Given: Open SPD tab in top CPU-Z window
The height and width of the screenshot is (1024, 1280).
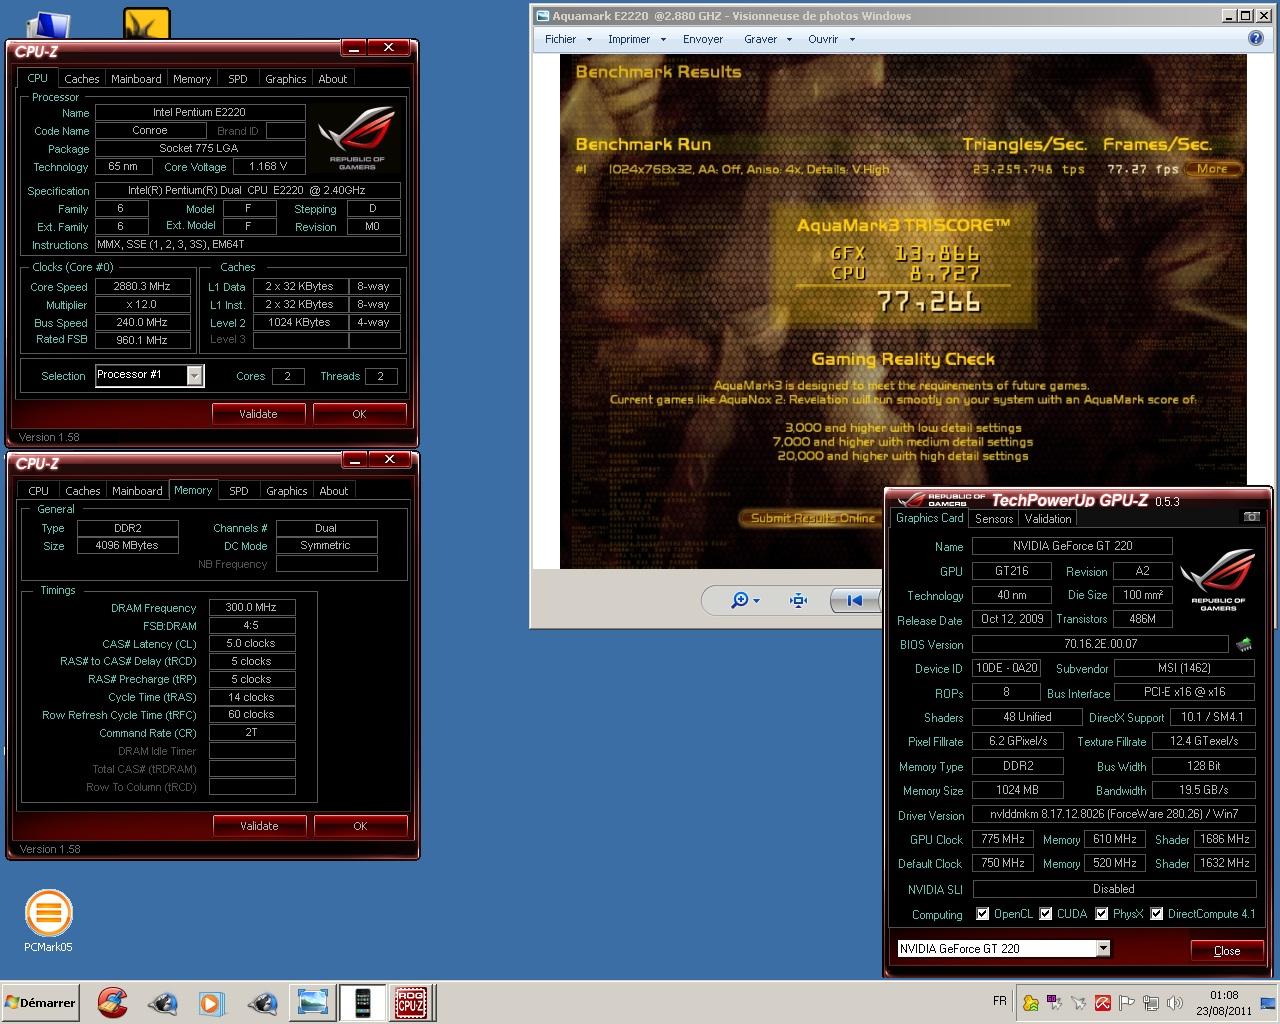Looking at the screenshot, I should (238, 79).
